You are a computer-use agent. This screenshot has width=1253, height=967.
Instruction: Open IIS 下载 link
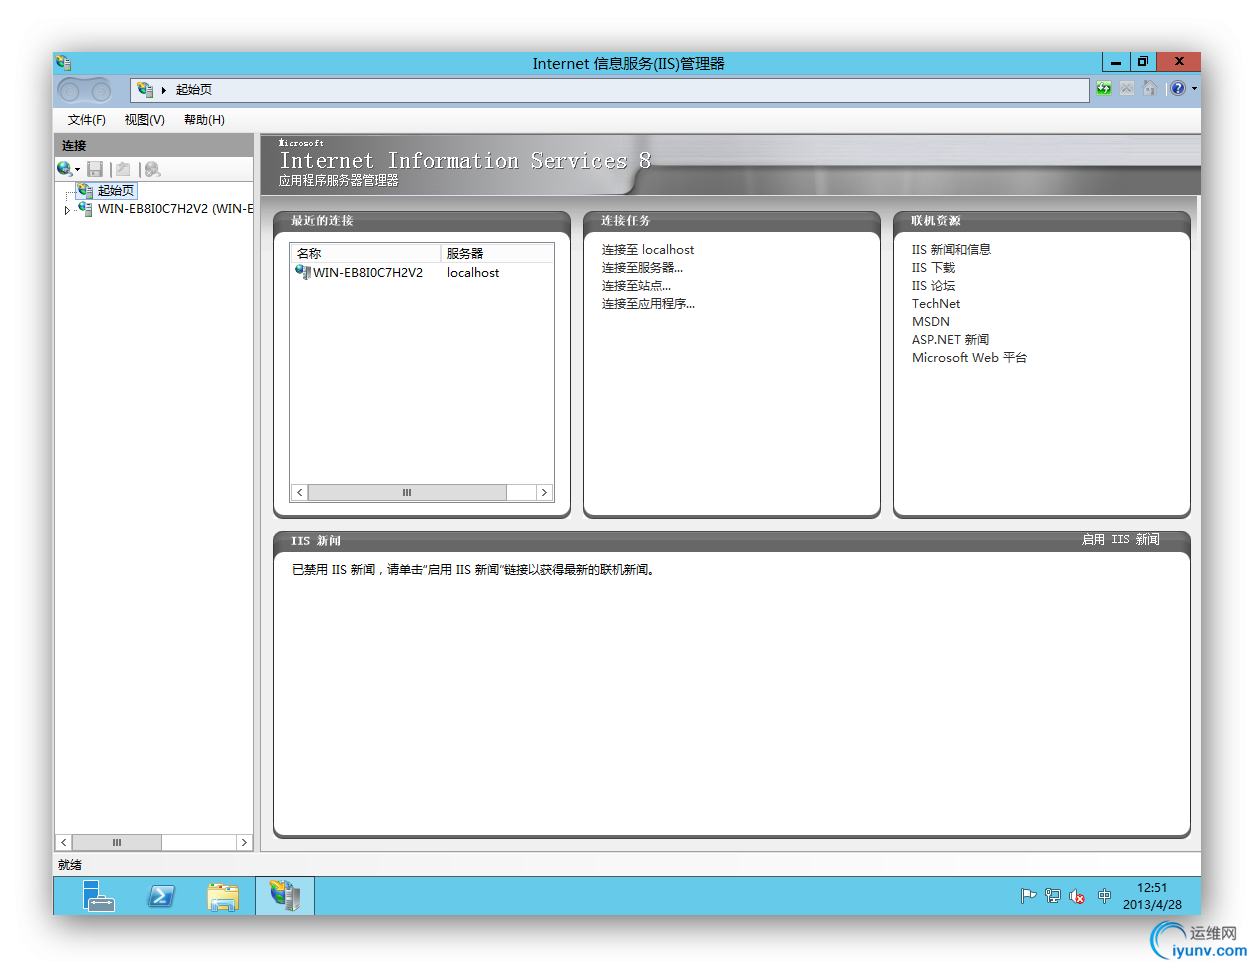933,268
